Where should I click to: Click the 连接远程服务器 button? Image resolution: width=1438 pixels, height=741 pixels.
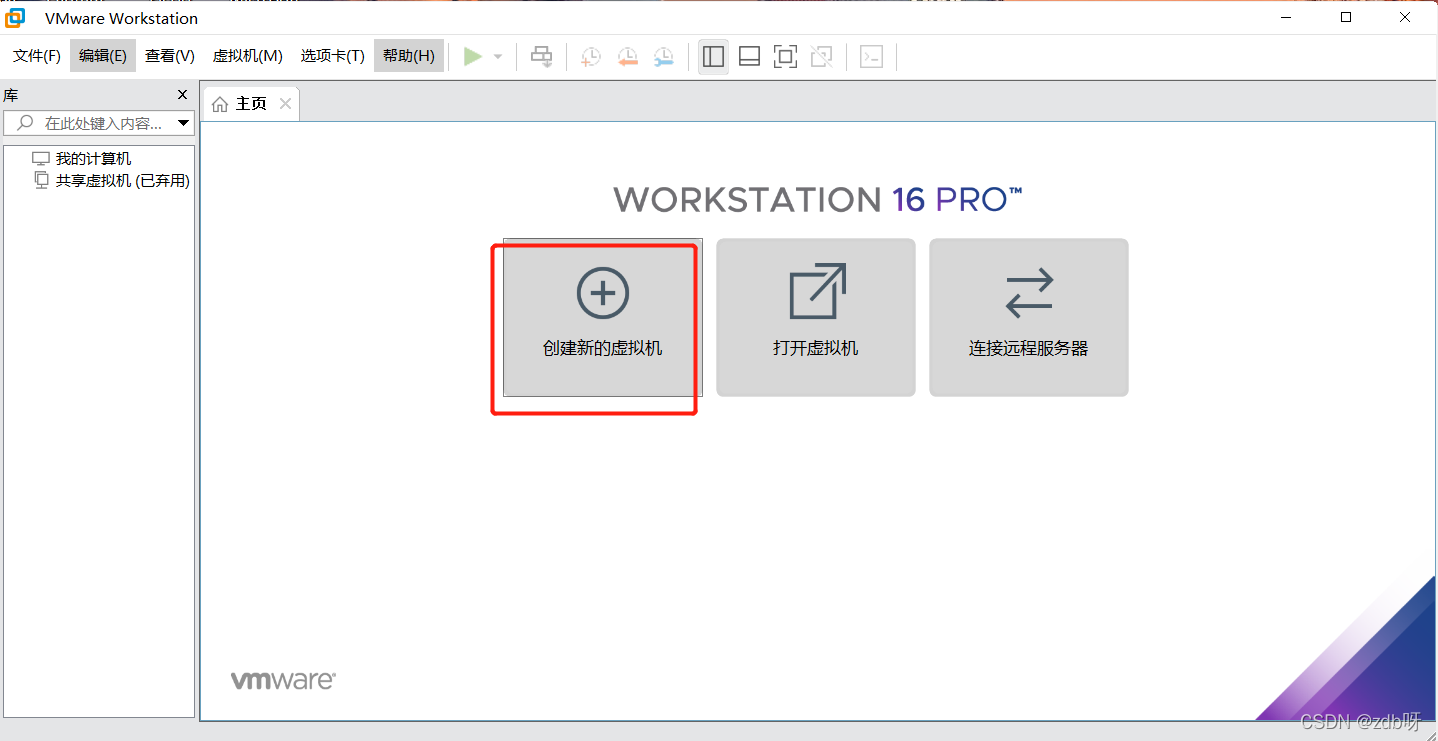1029,317
